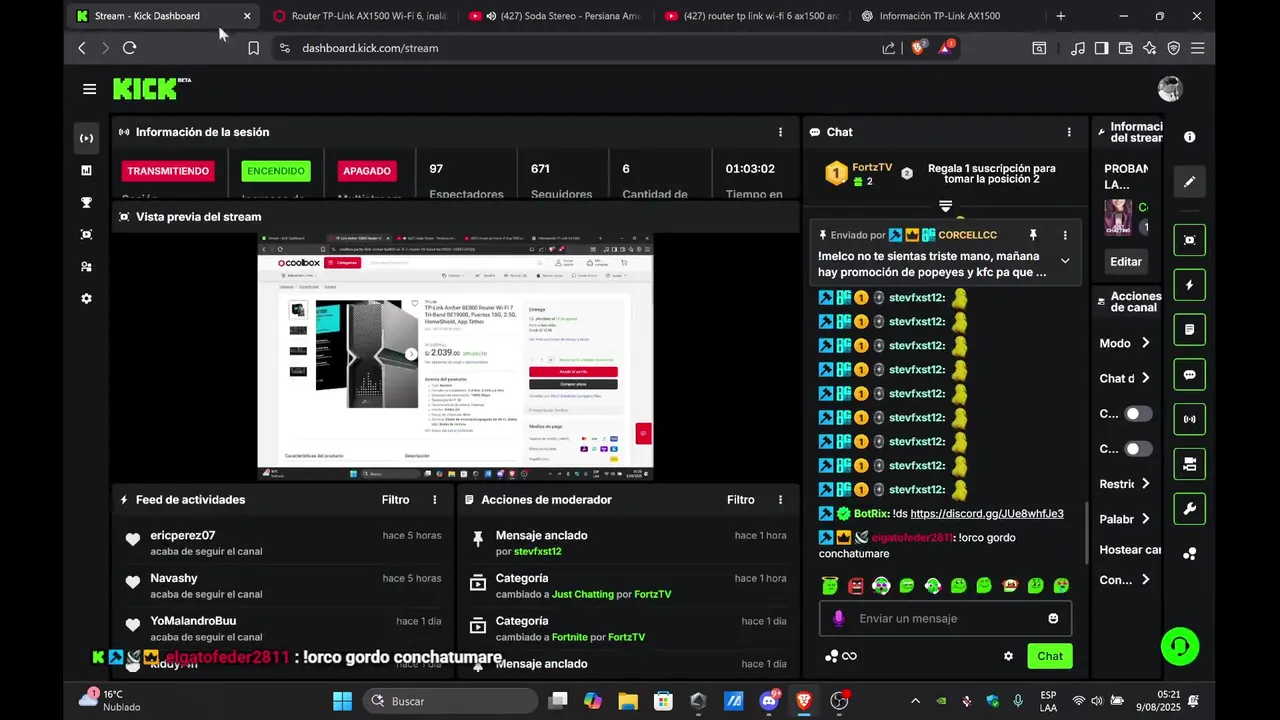Open the green headset support button
The width and height of the screenshot is (1280, 720).
[1180, 646]
